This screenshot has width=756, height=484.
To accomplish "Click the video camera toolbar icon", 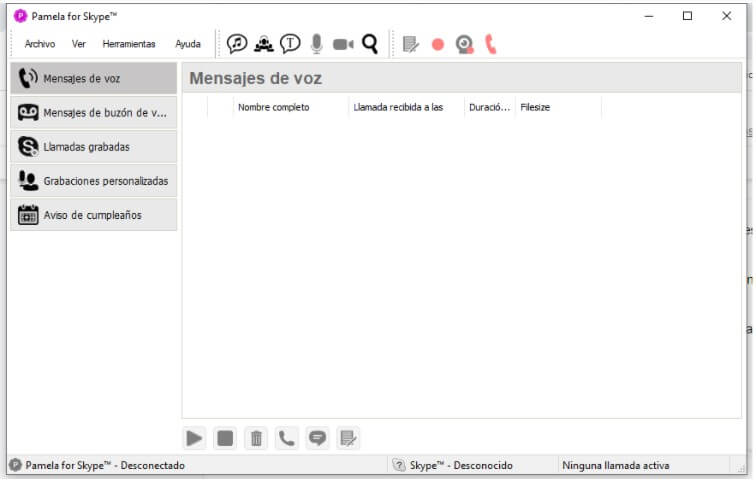I will pos(343,44).
